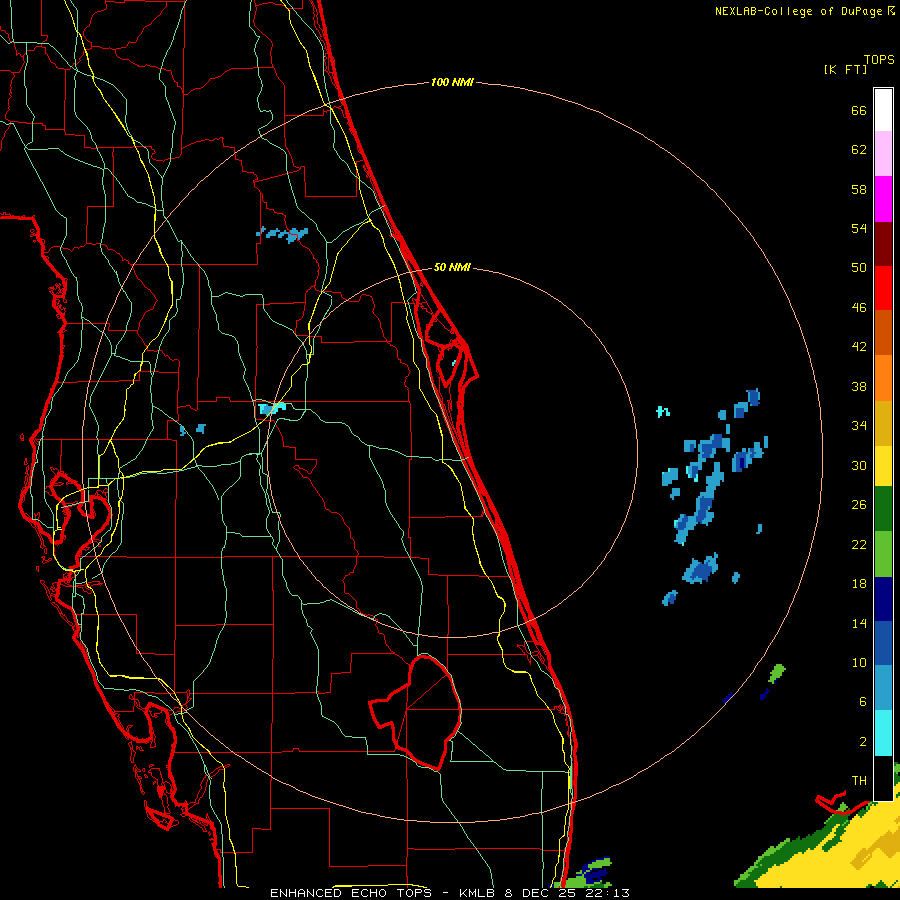The width and height of the screenshot is (900, 900).
Task: Pick the dark orange legend swatch
Action: [883, 332]
